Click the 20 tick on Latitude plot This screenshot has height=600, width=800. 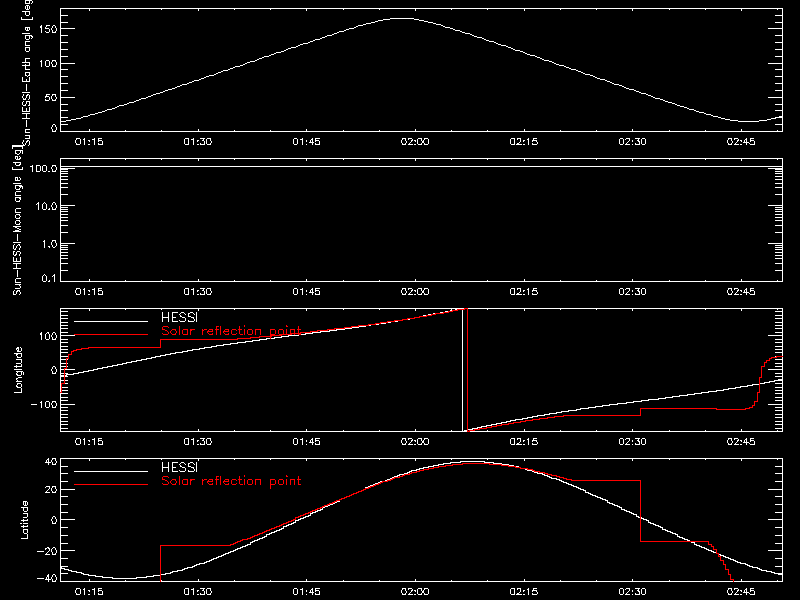(51, 490)
